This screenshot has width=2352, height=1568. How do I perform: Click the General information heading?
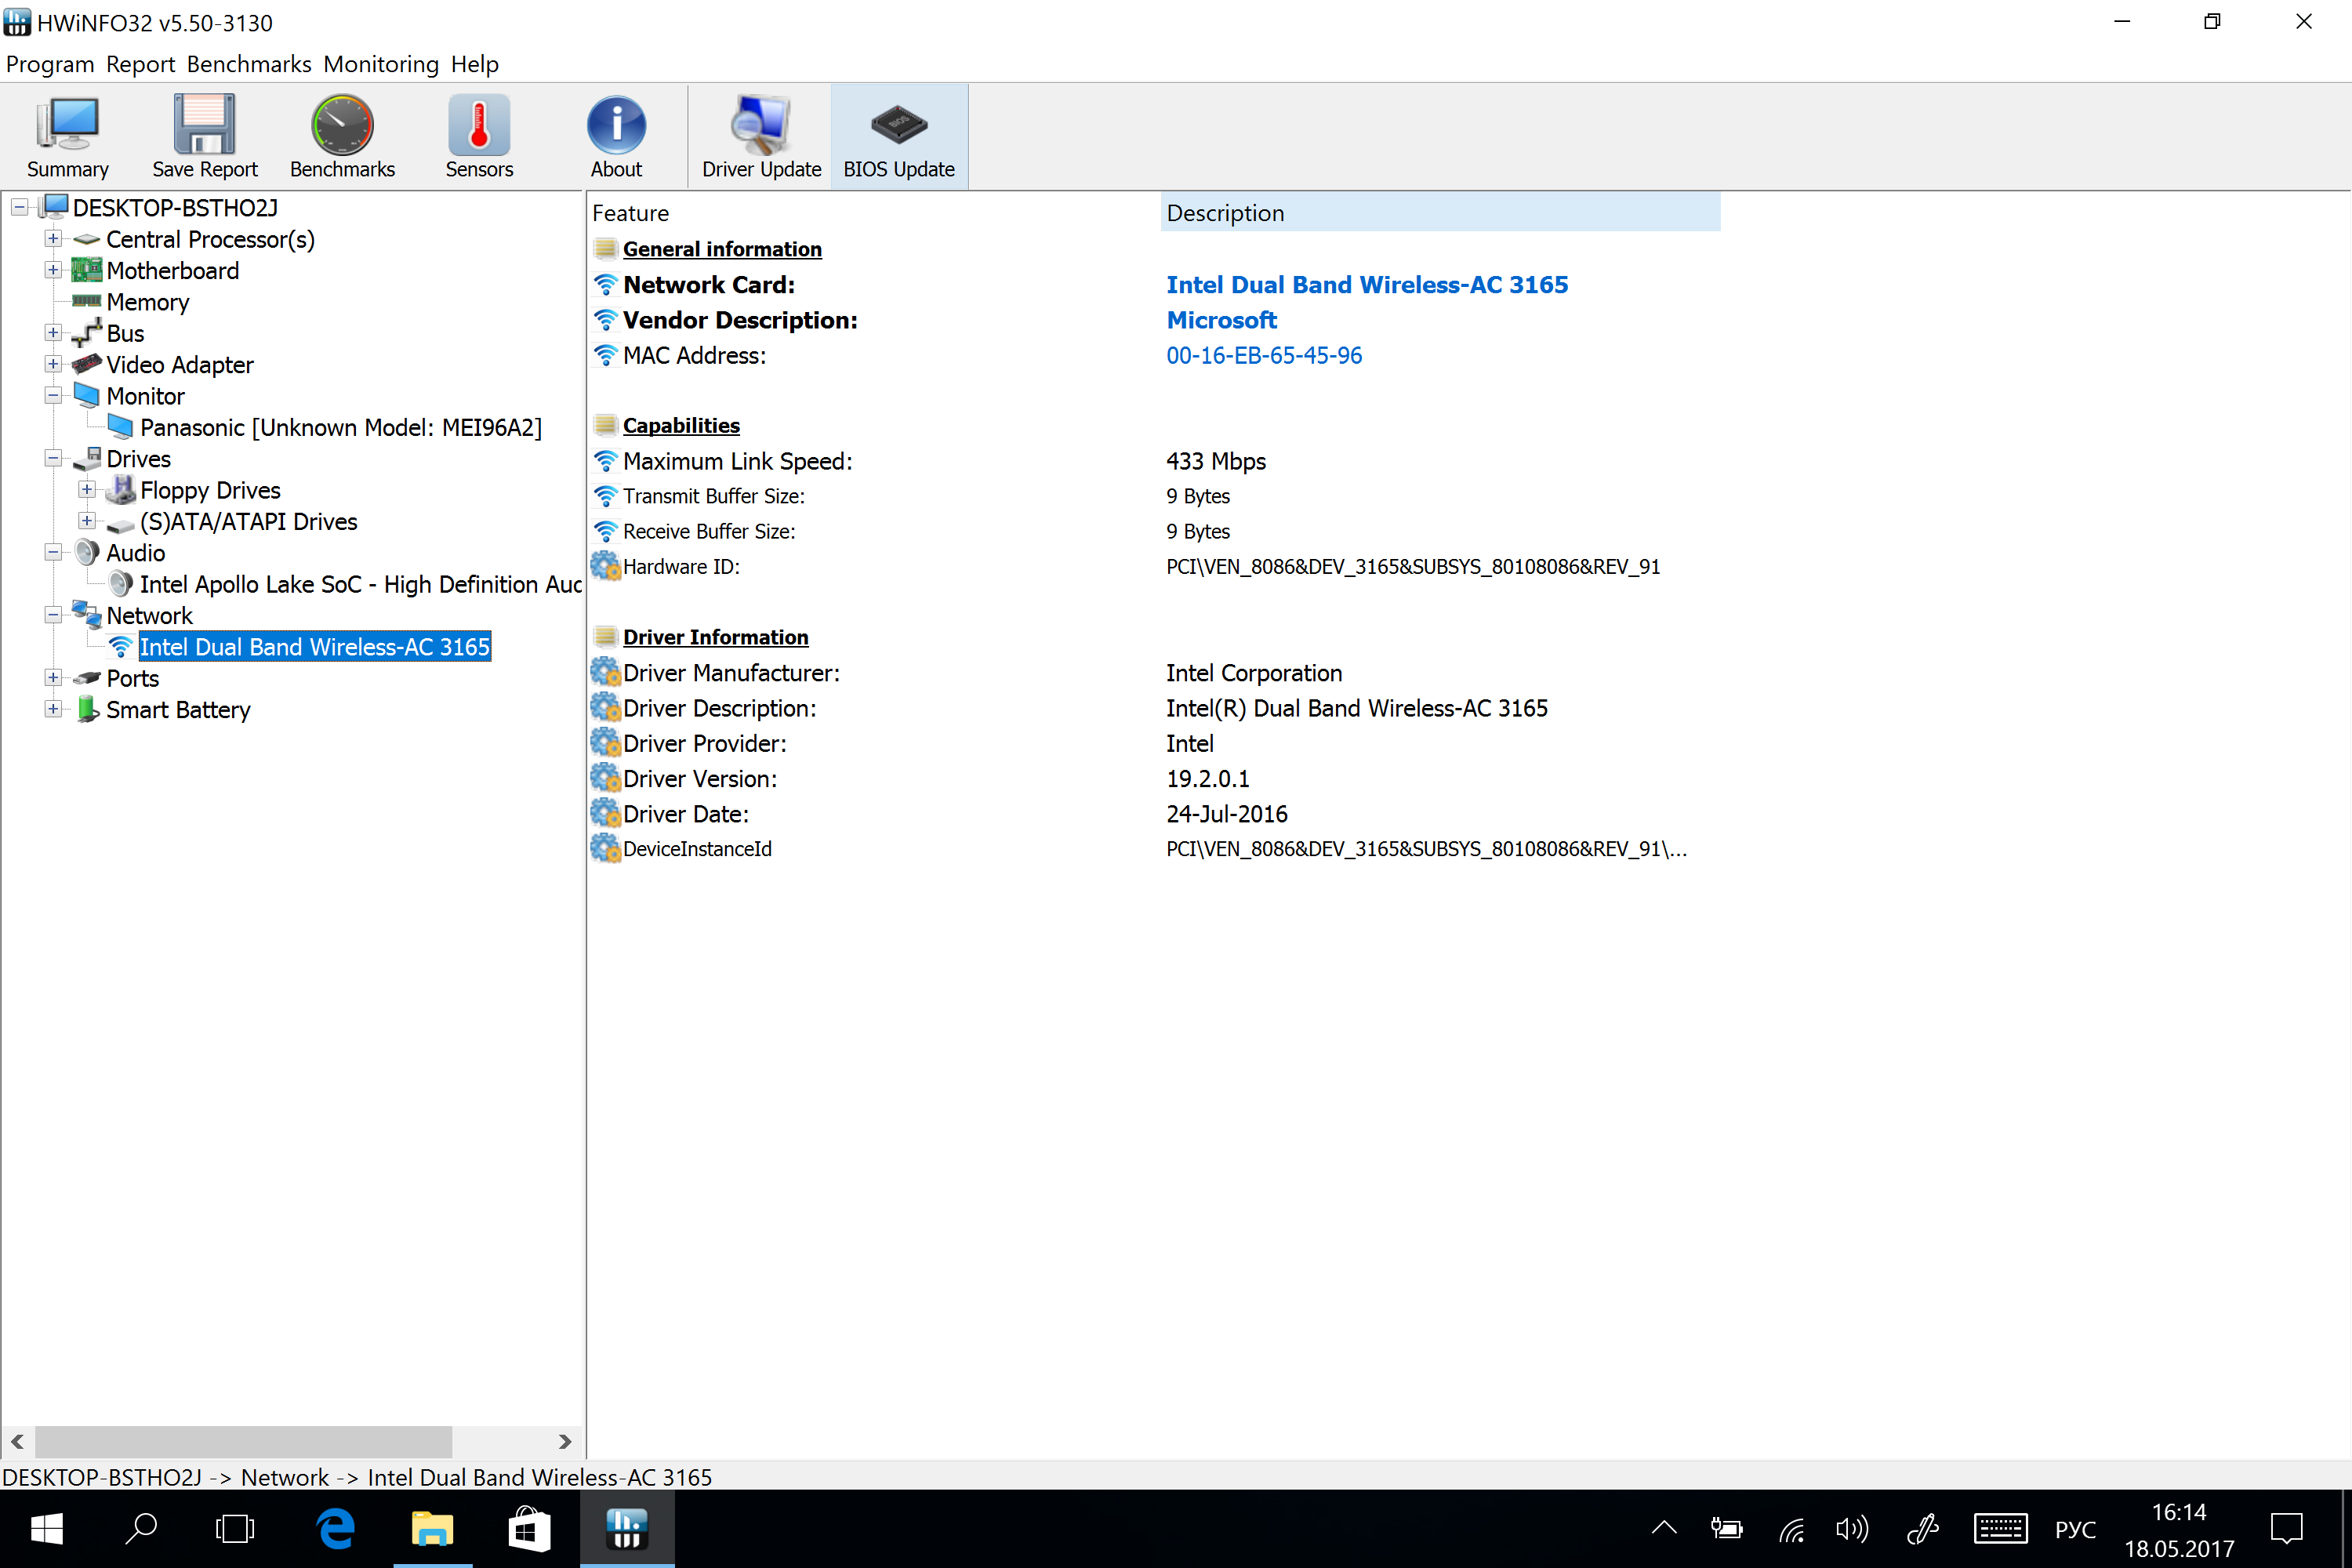[x=722, y=249]
